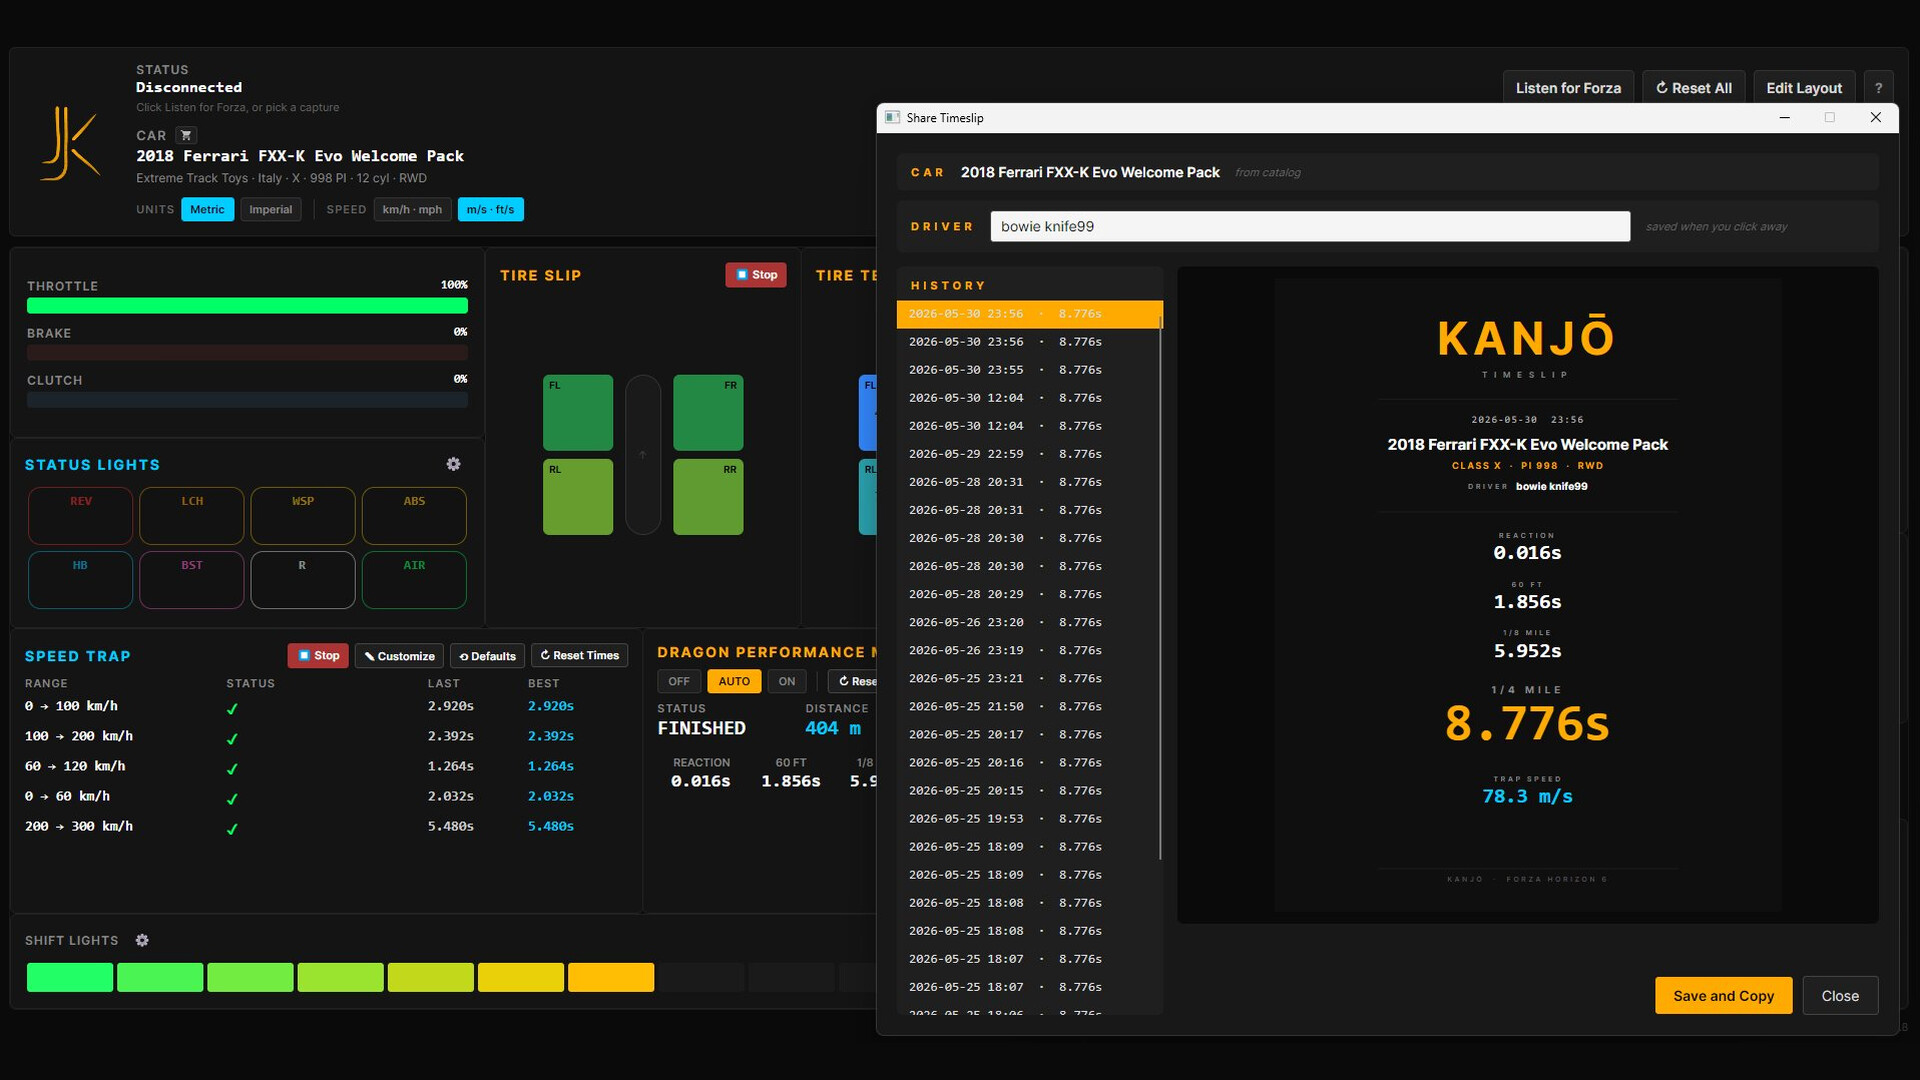
Task: Click the first green shift light
Action: (70, 977)
